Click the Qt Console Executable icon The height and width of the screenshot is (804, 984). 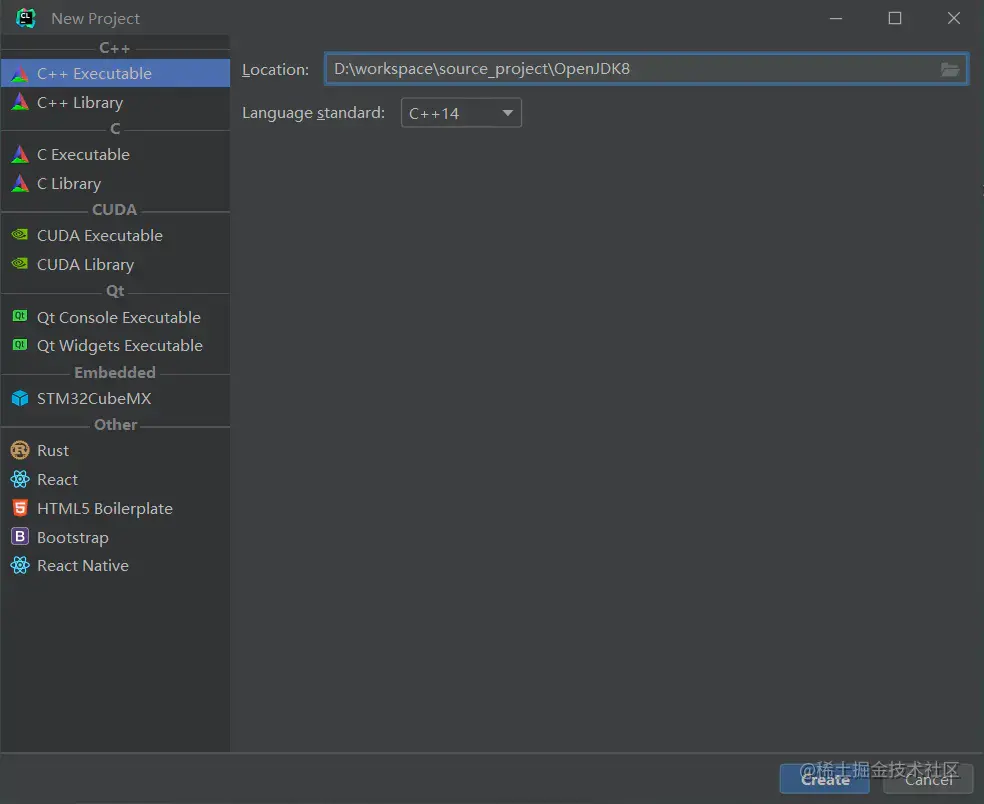point(20,316)
